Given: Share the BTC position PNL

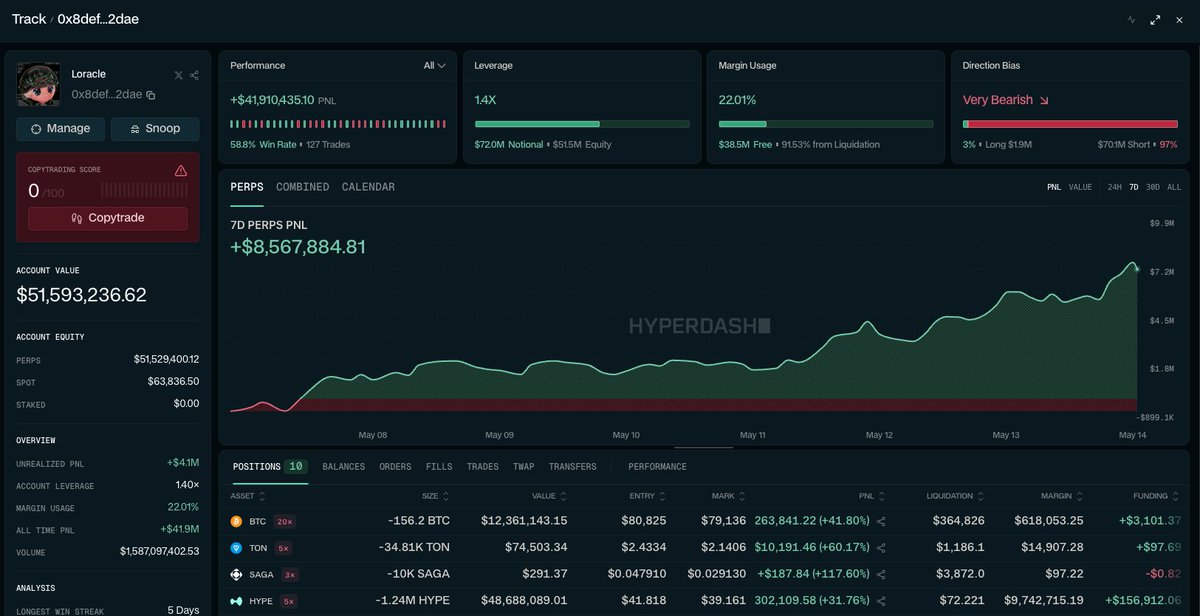Looking at the screenshot, I should coord(881,521).
